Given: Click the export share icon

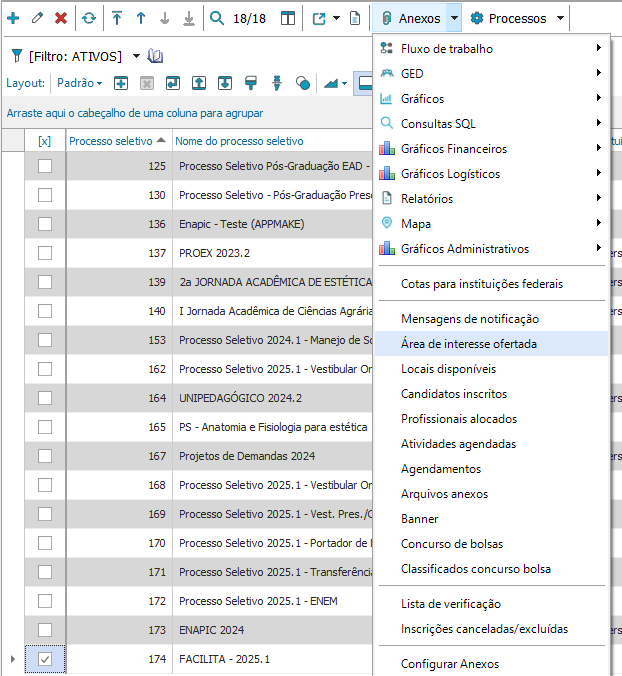Looking at the screenshot, I should [x=319, y=18].
